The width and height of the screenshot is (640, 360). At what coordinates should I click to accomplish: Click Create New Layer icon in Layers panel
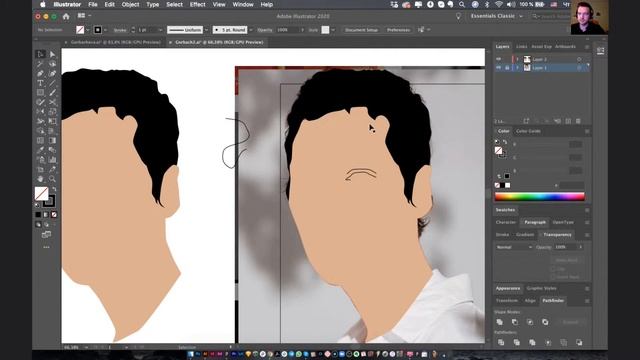pyautogui.click(x=568, y=121)
